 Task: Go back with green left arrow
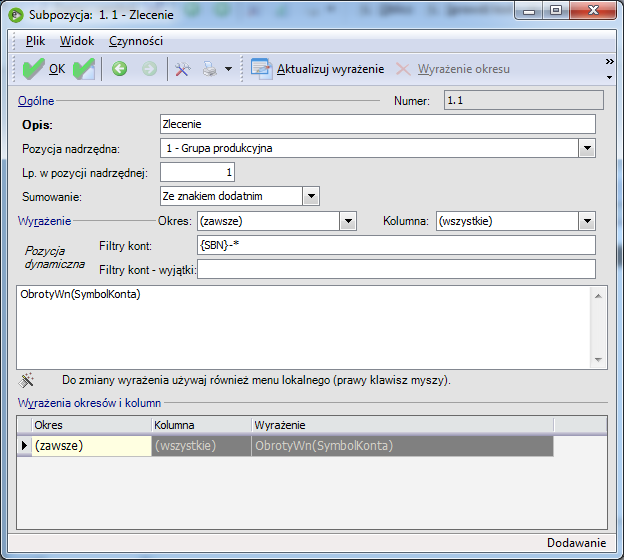119,69
